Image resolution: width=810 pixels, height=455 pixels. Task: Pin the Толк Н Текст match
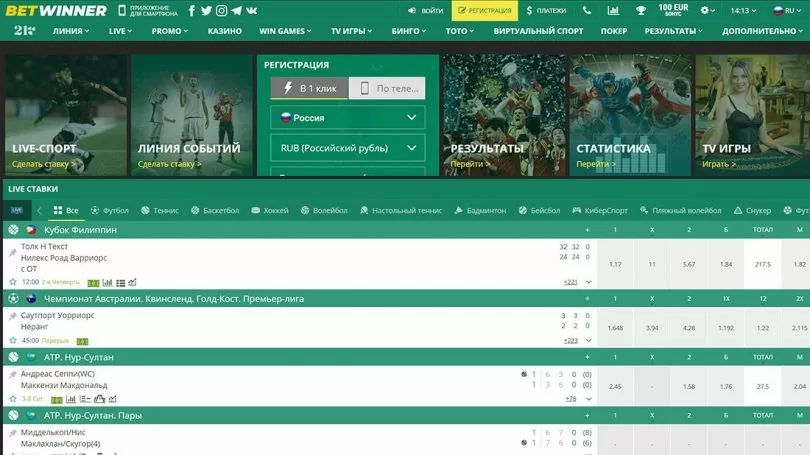pos(12,253)
